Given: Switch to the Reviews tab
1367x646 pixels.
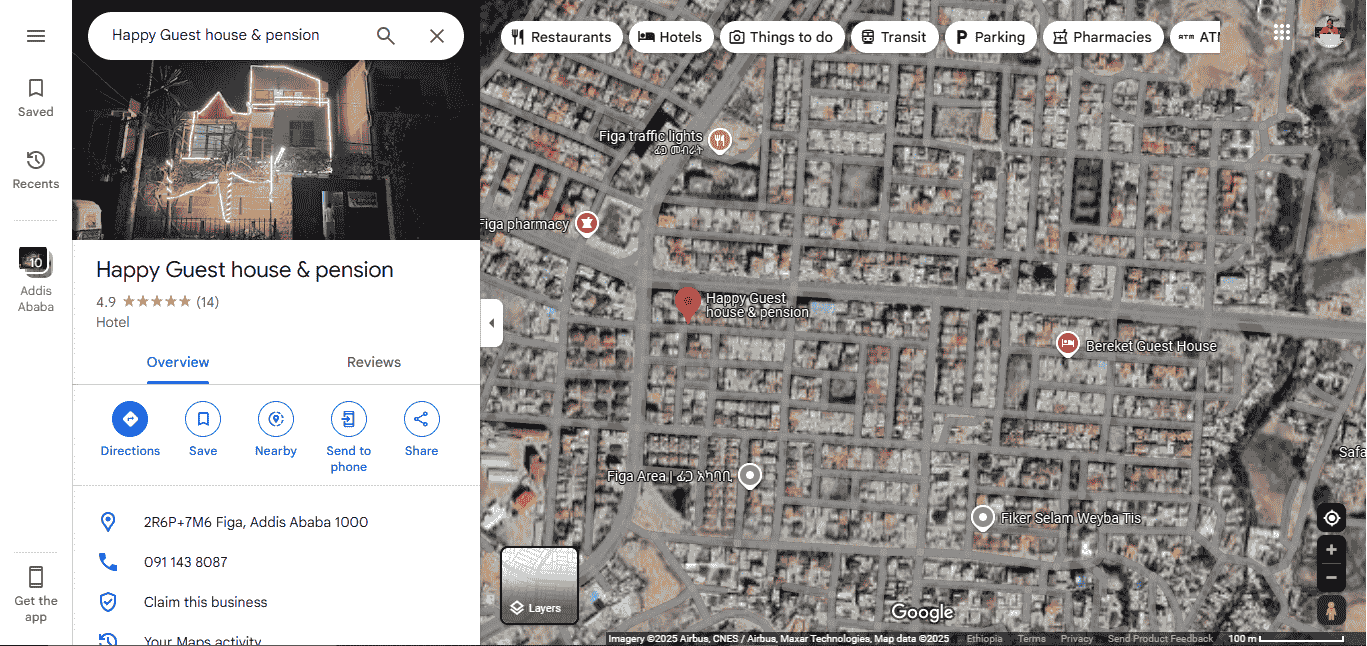Looking at the screenshot, I should pos(374,362).
